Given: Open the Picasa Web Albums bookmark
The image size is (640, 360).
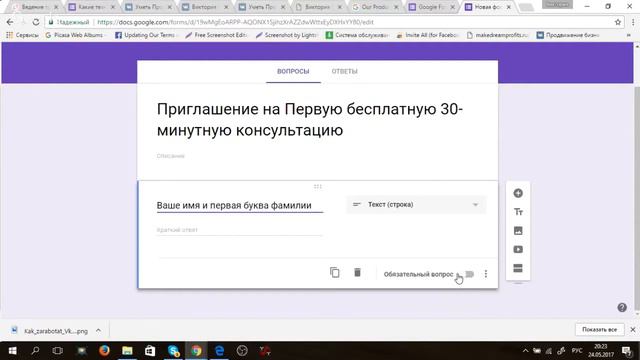Looking at the screenshot, I should coord(75,35).
